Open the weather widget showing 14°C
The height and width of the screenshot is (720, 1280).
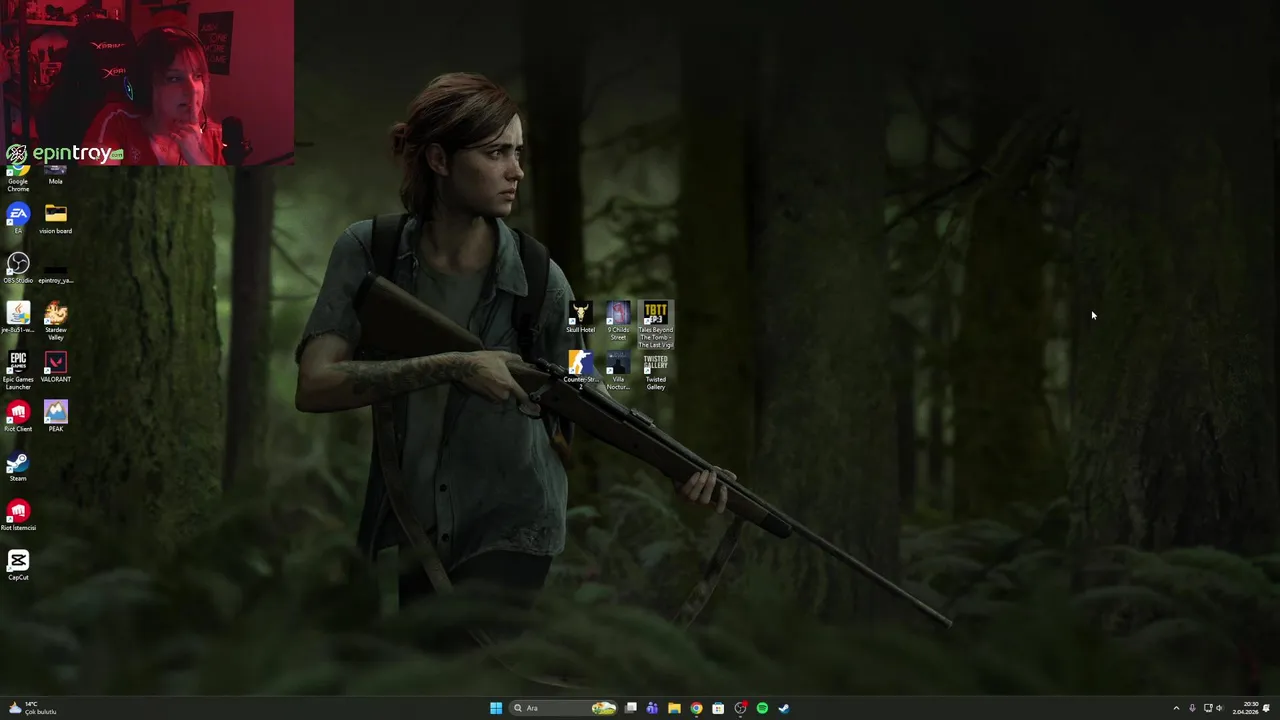[x=32, y=708]
